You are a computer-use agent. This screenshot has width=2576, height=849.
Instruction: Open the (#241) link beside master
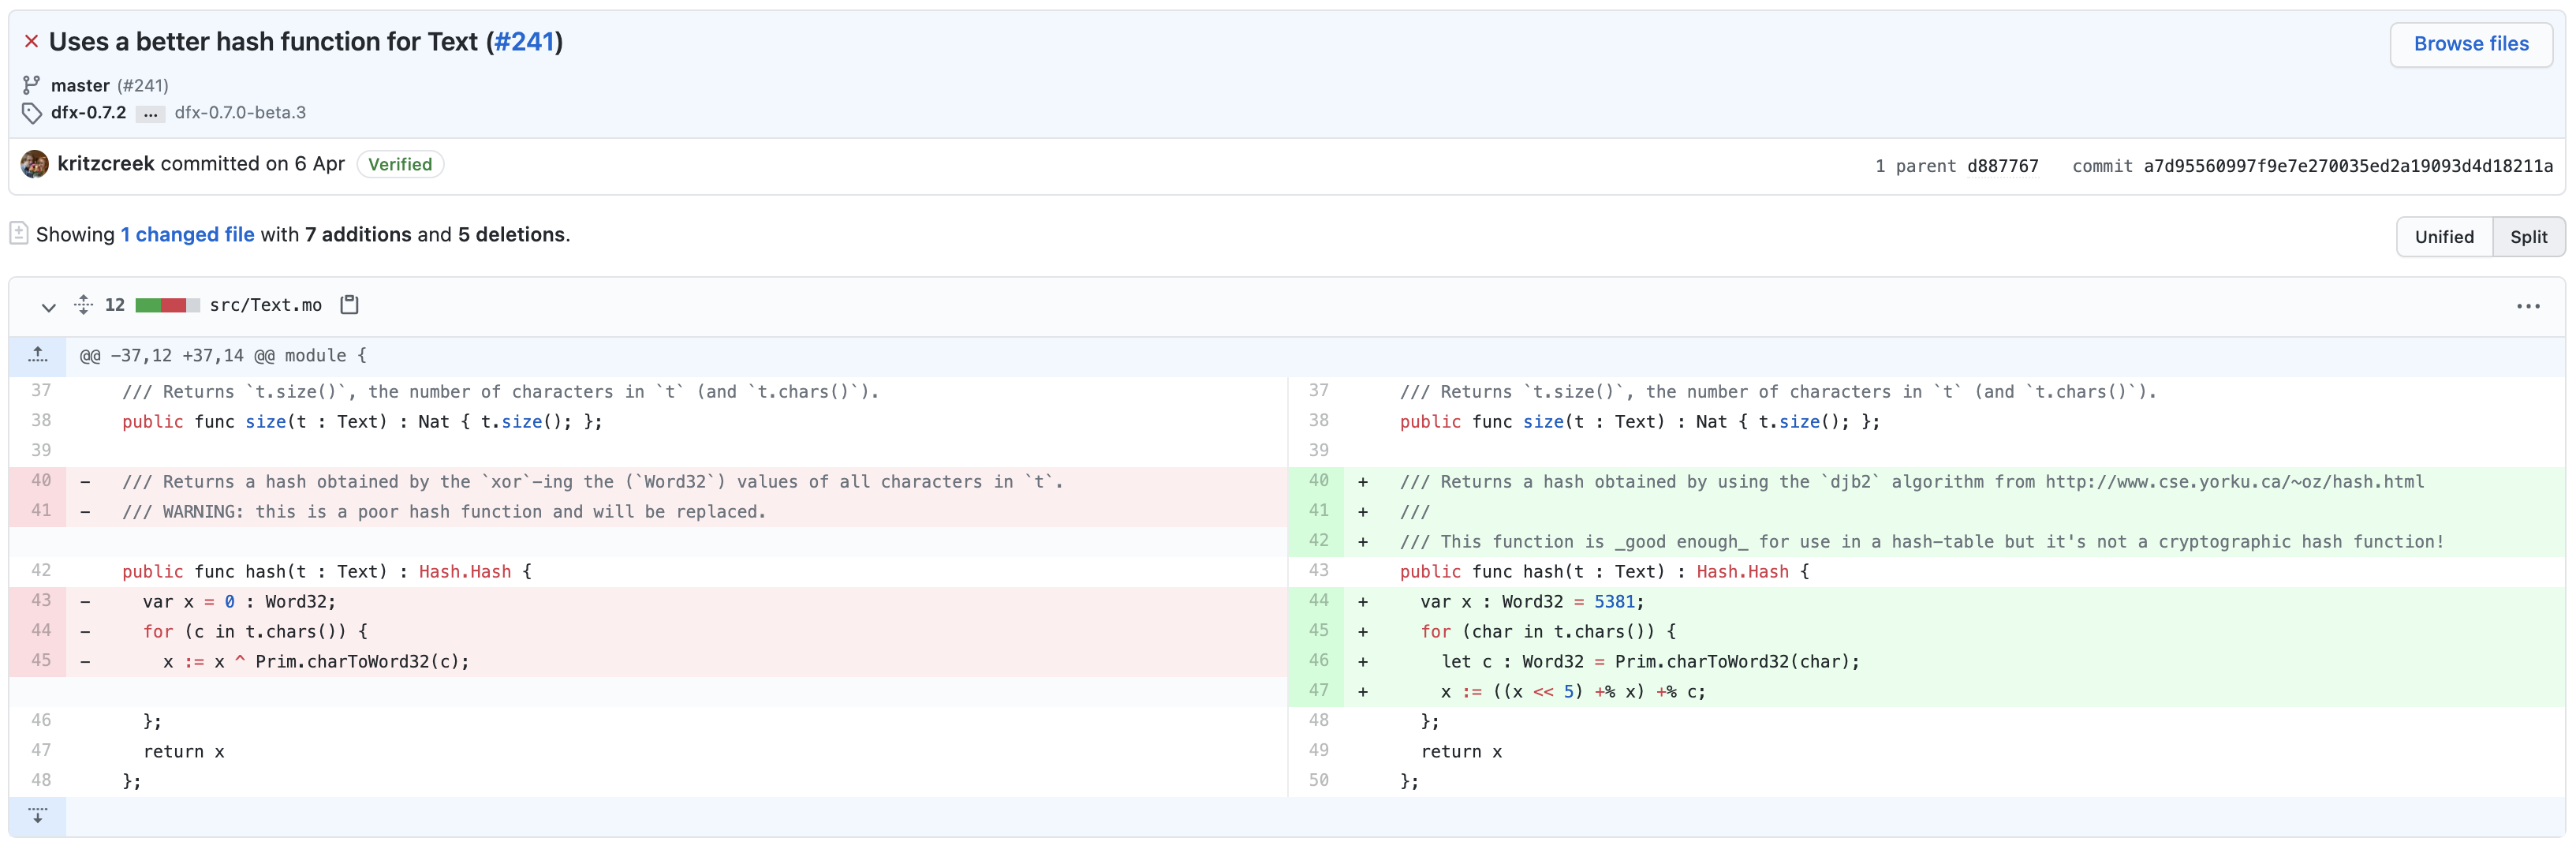tap(143, 85)
